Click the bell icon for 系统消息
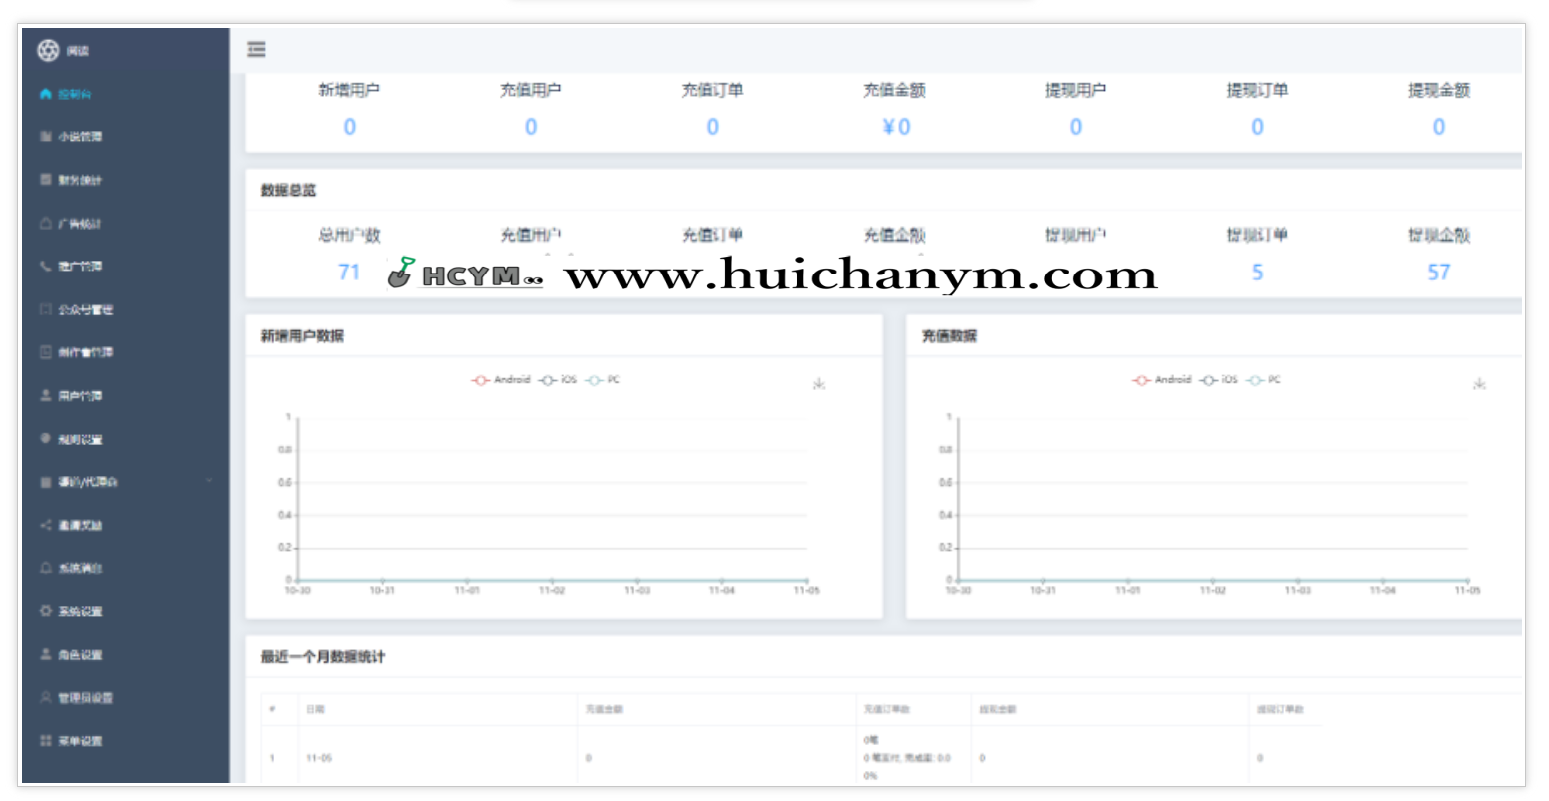This screenshot has width=1549, height=801. (x=45, y=568)
